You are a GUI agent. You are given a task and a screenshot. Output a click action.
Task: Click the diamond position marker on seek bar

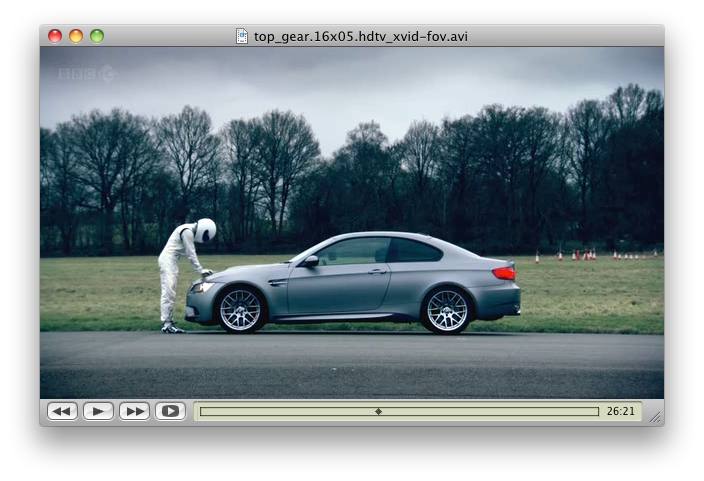coord(378,411)
